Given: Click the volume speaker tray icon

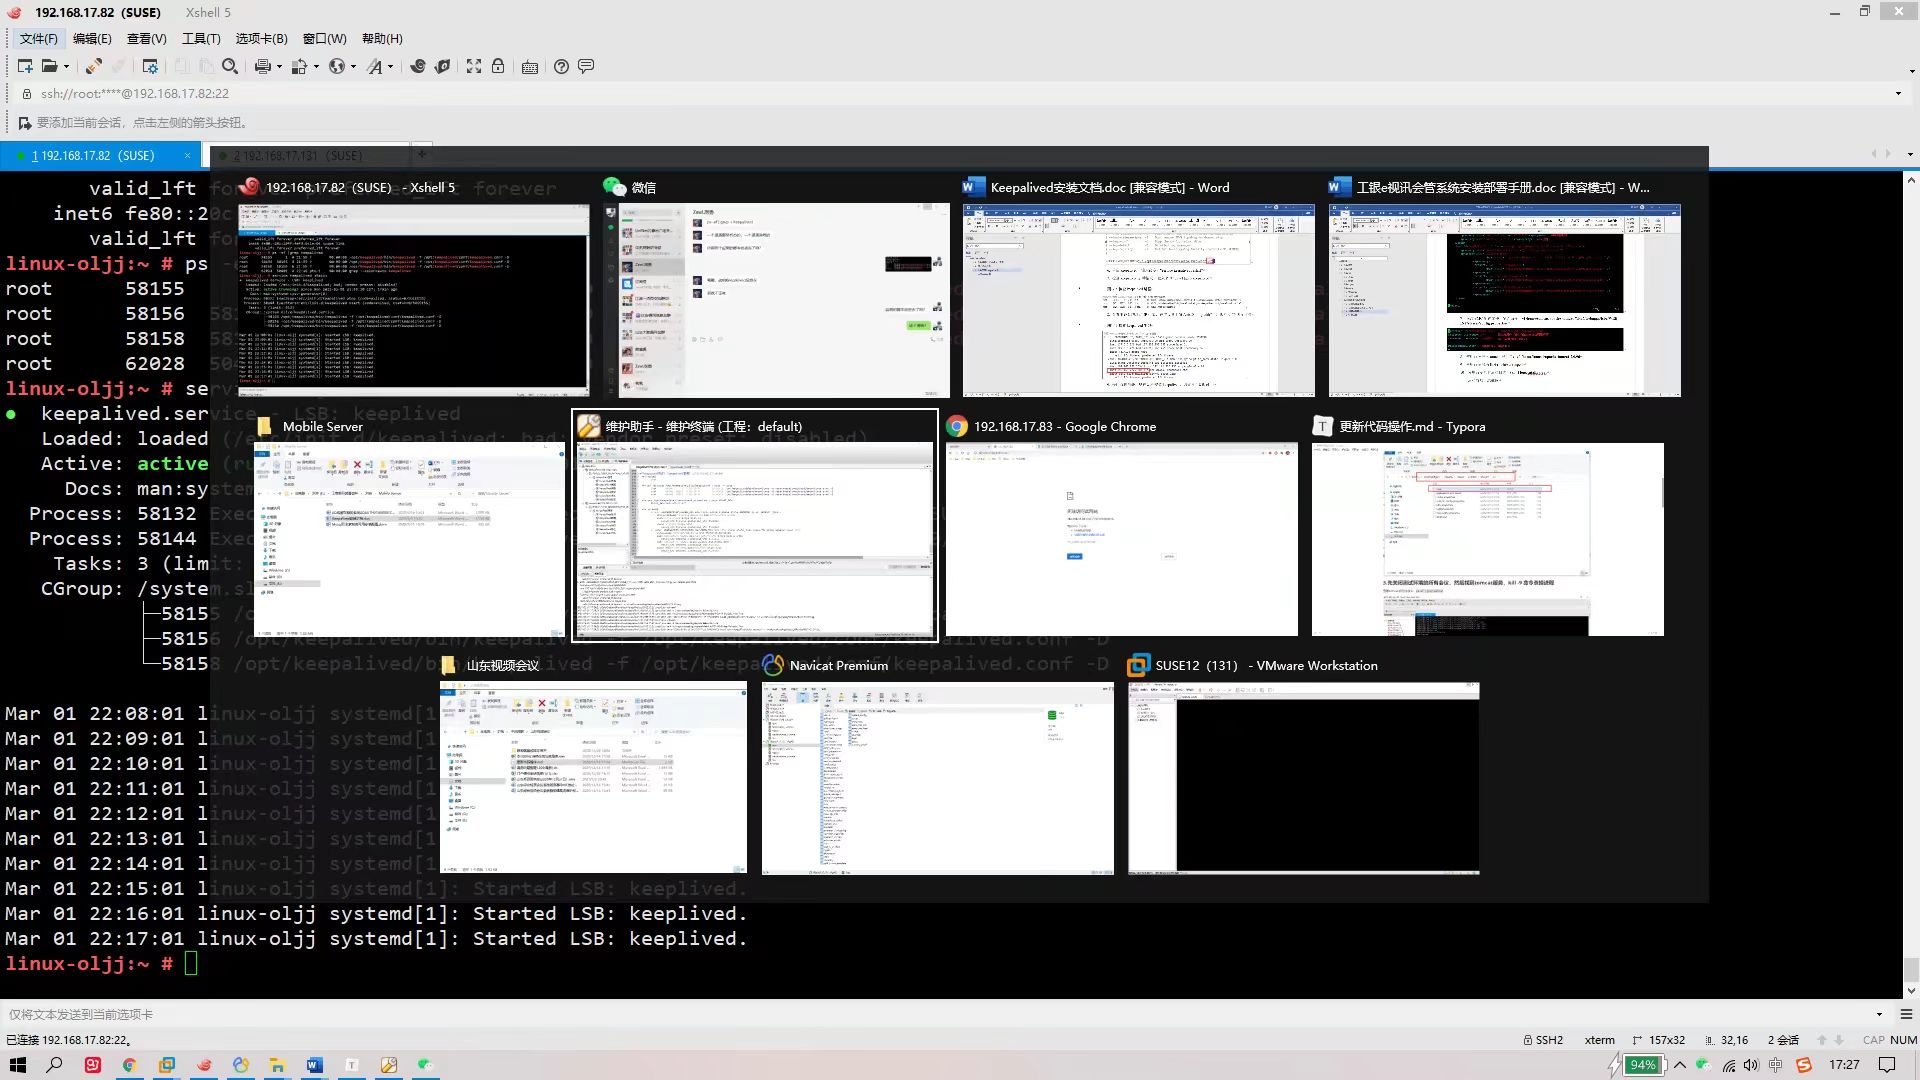Looking at the screenshot, I should (1751, 1065).
